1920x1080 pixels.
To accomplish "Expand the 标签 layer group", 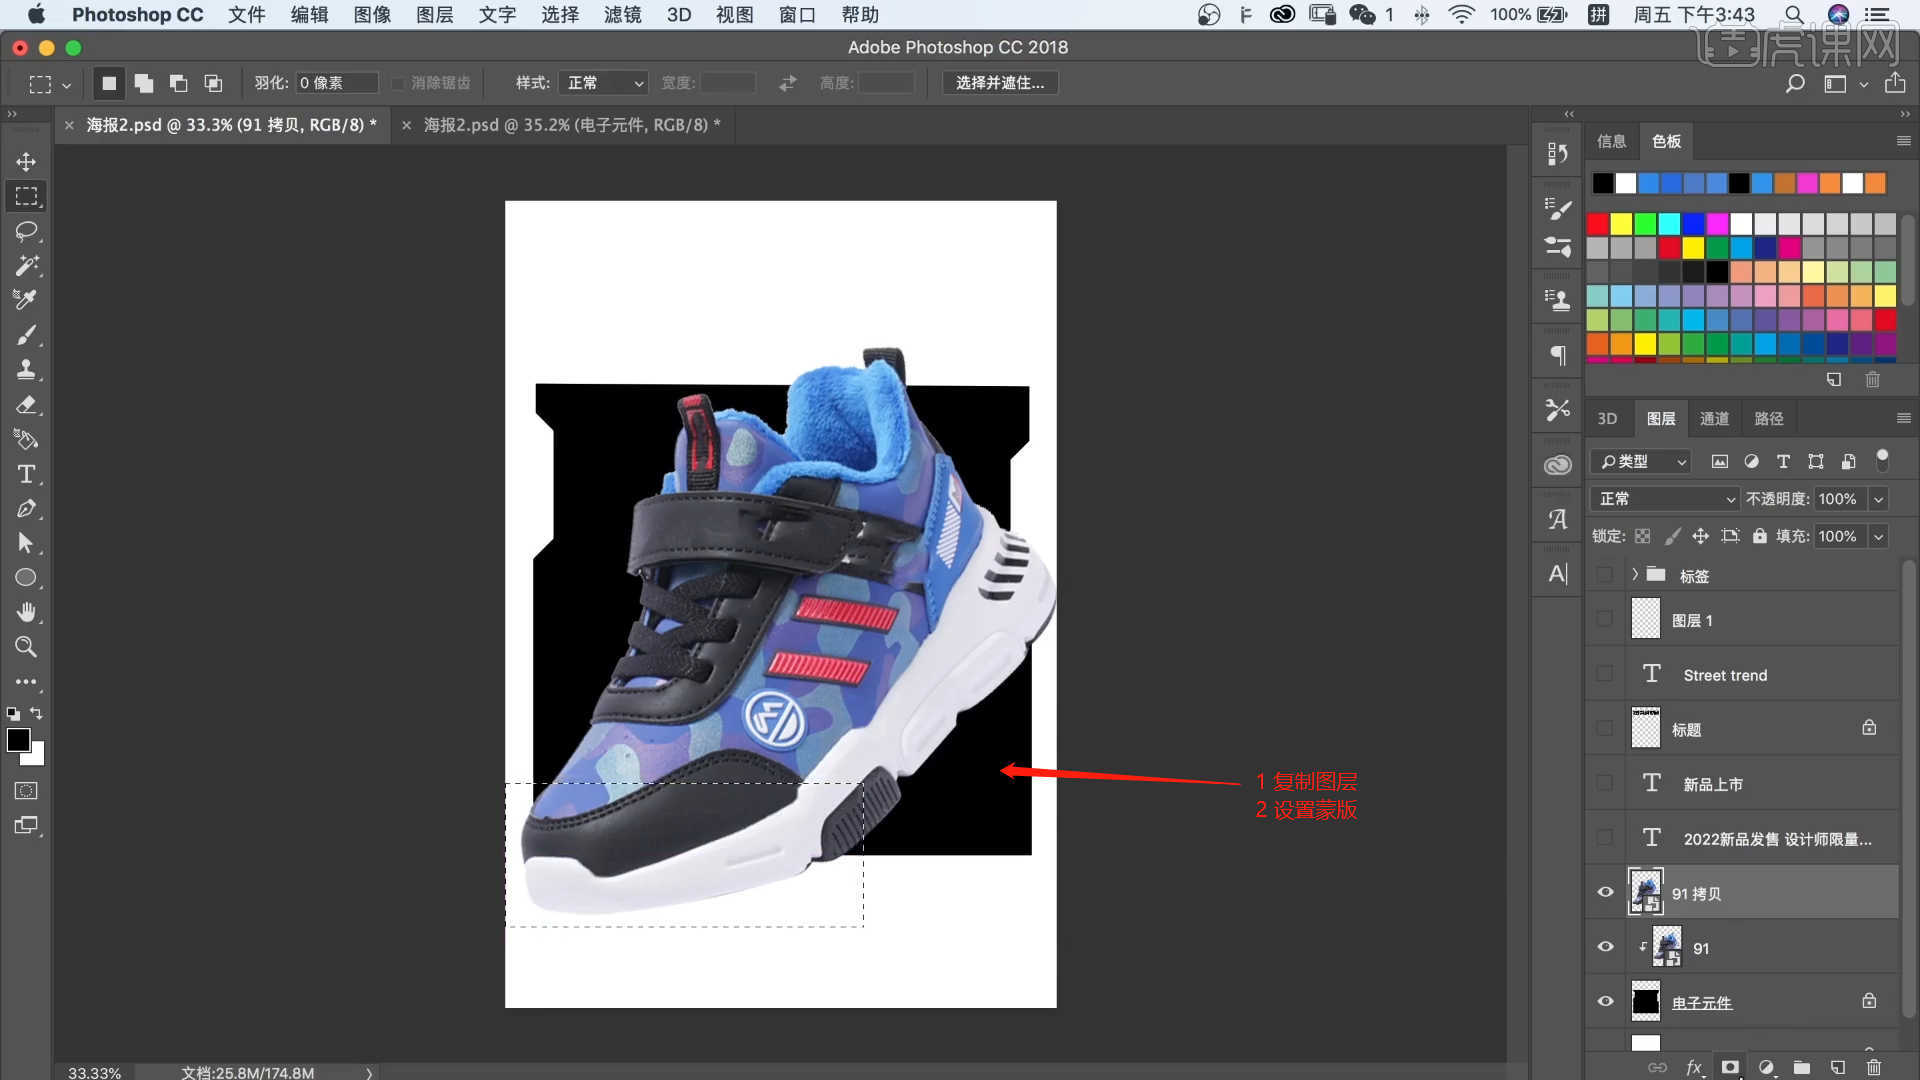I will coord(1635,574).
